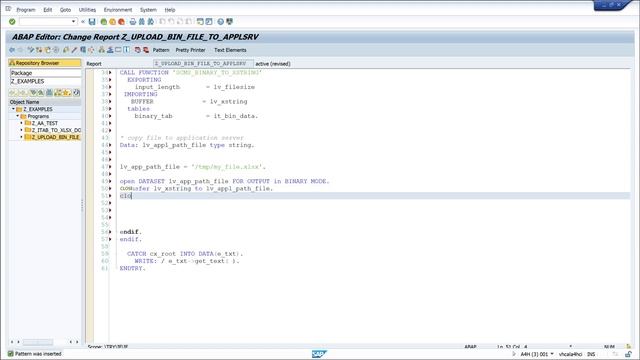Collapse the Z_EXAMPLES tree node
Viewport: 640px width, 360px height.
[13, 109]
